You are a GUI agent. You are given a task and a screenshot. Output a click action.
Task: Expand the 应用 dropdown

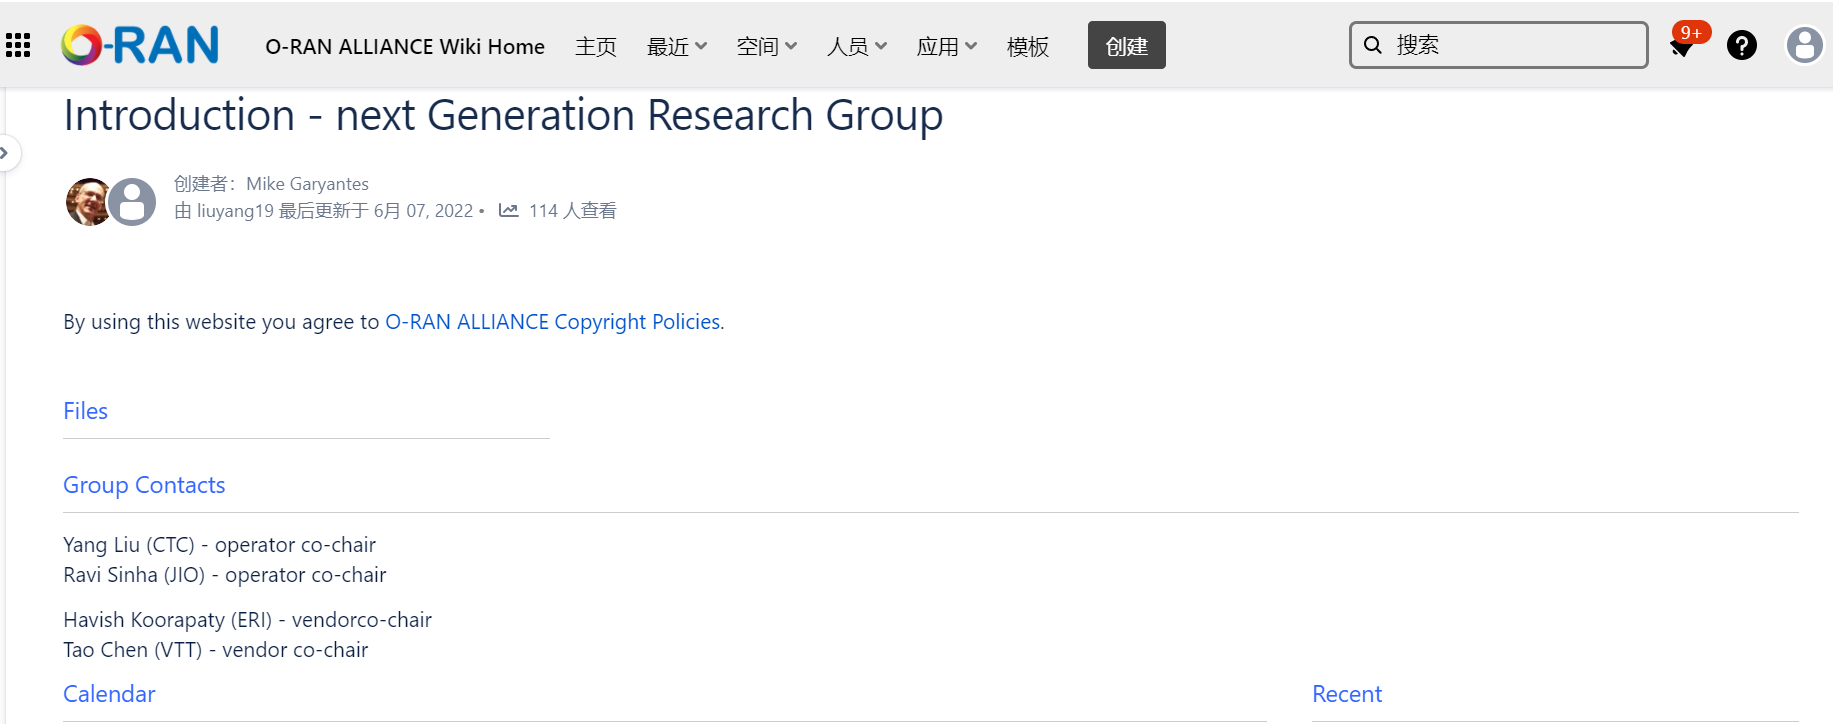[x=947, y=46]
